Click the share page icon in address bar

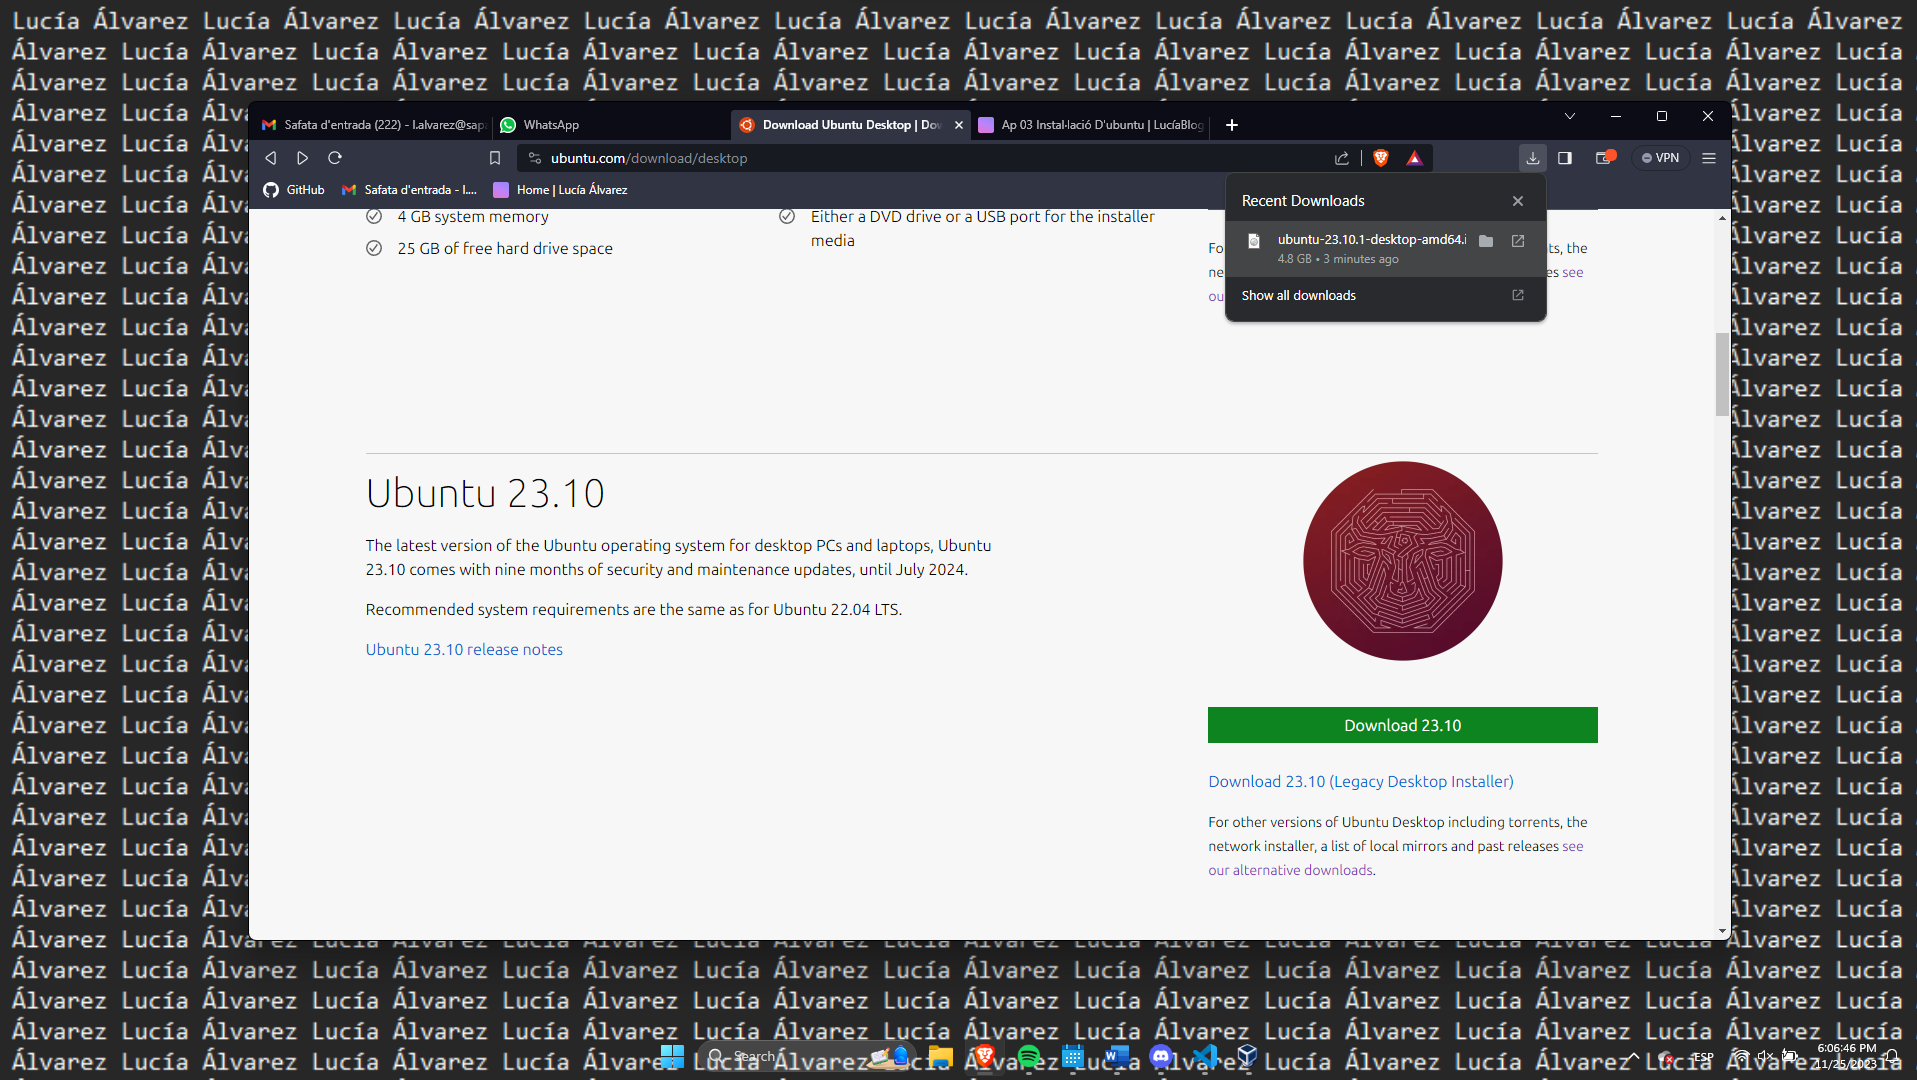pyautogui.click(x=1342, y=158)
